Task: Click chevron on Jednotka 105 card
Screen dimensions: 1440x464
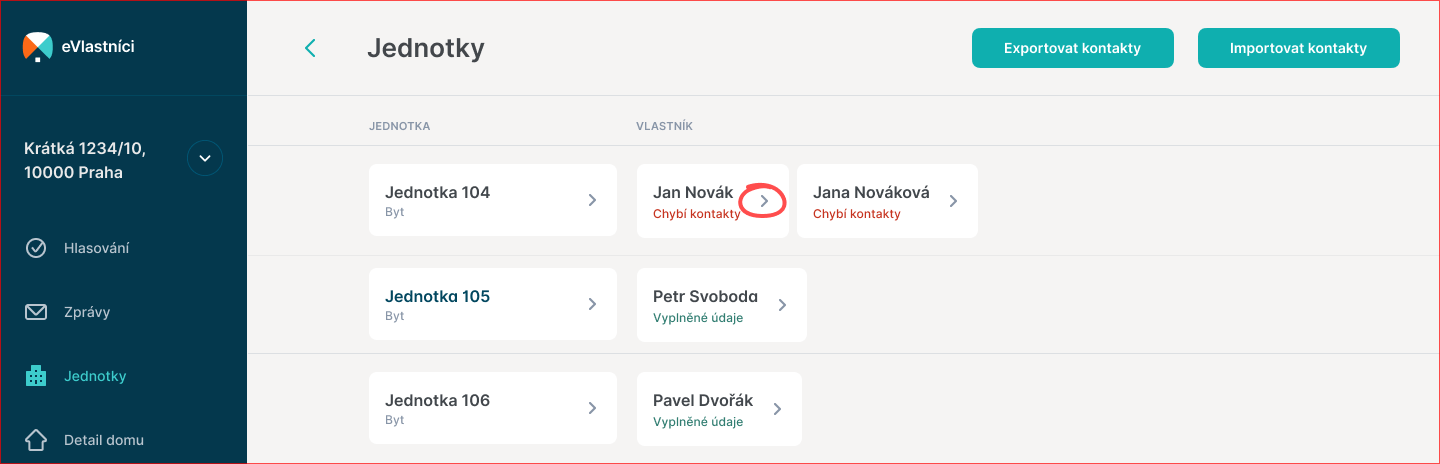Action: pos(592,304)
